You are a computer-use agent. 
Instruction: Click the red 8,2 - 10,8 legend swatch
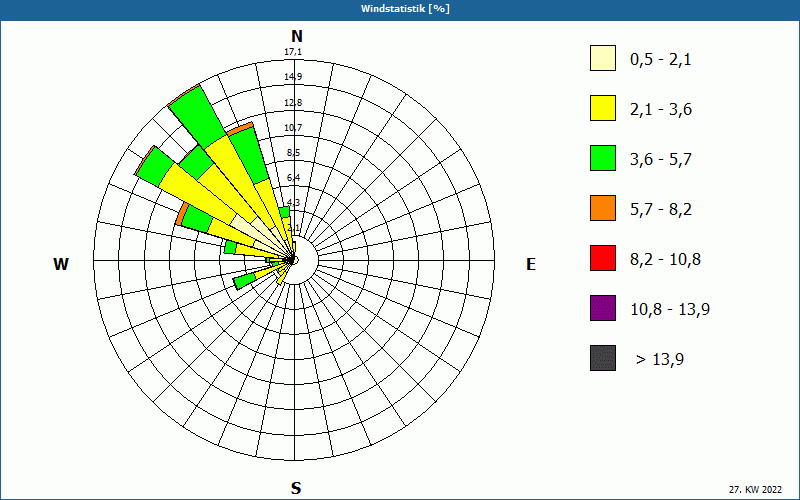(x=603, y=258)
